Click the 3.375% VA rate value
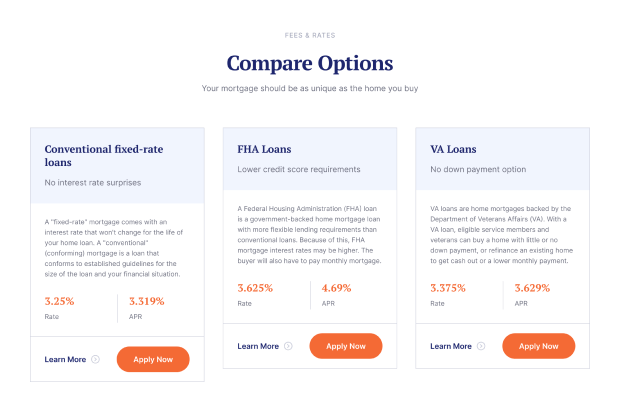This screenshot has height=413, width=620. click(x=448, y=288)
